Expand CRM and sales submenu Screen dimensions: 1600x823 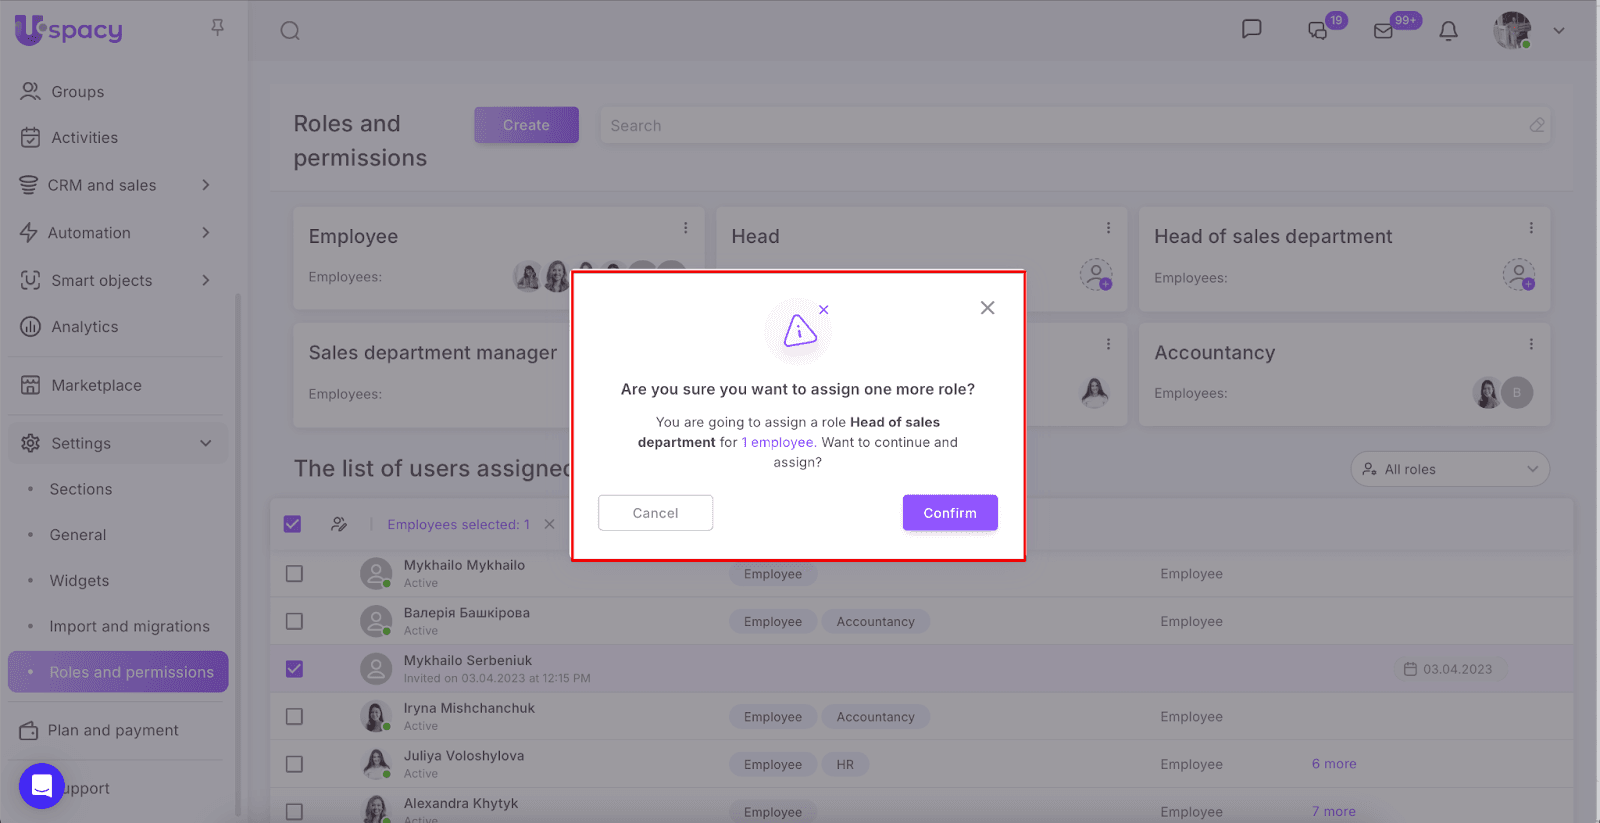206,185
